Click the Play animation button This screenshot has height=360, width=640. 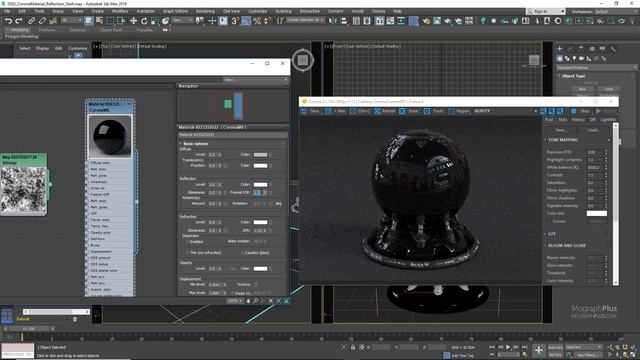pos(508,347)
